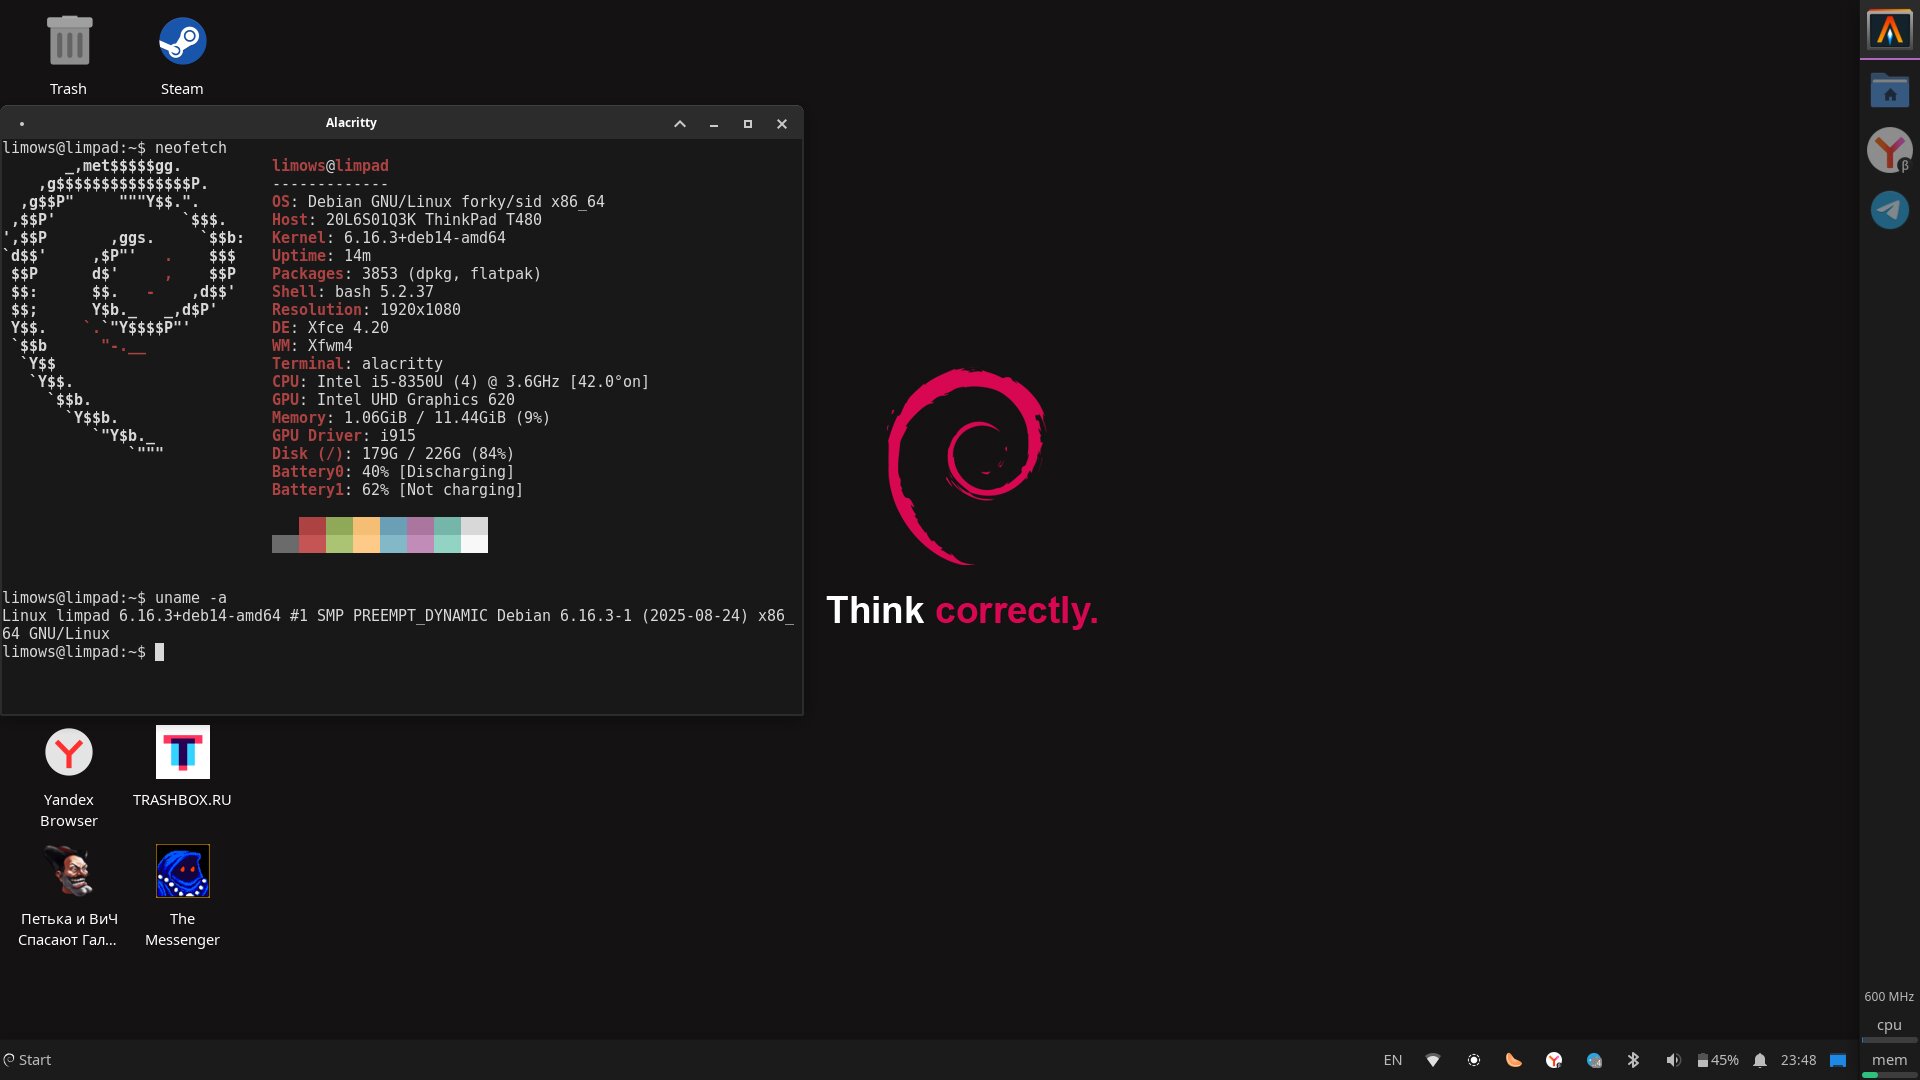Minimize the Alacritty window
Screen dimensions: 1920x1080
pos(714,124)
